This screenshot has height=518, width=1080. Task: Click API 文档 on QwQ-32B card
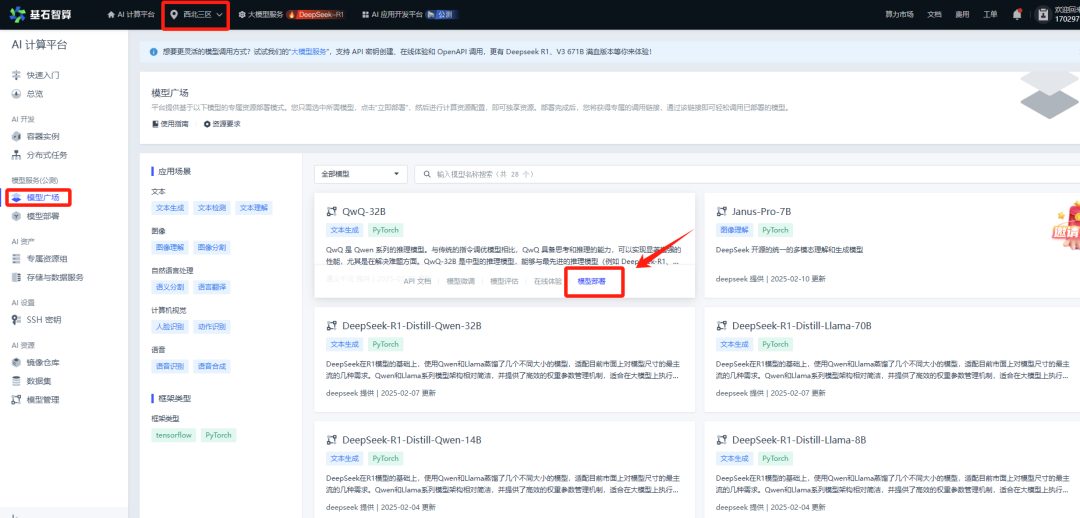(417, 282)
